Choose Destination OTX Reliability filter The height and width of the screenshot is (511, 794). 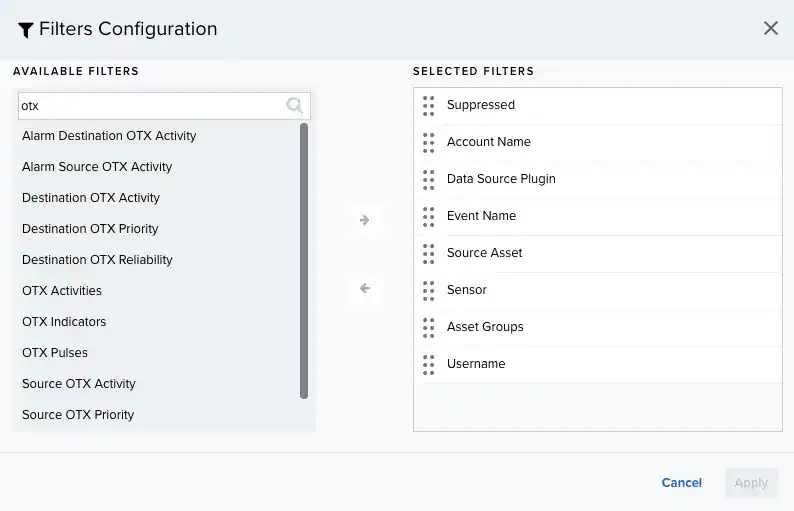[x=97, y=260]
